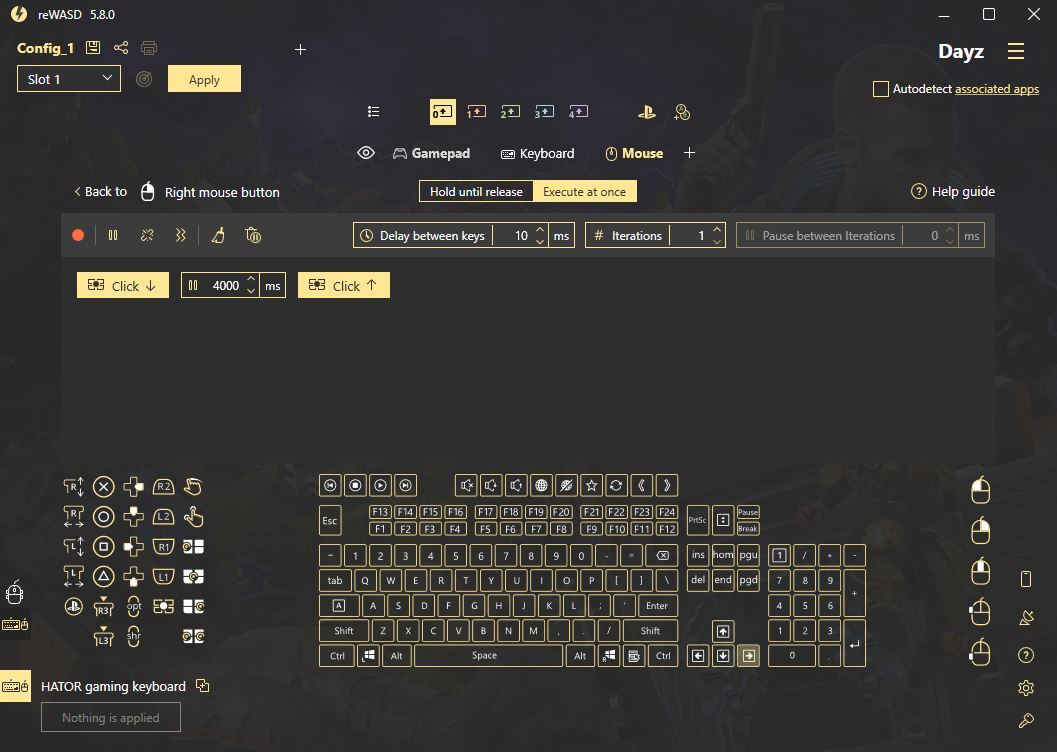The height and width of the screenshot is (752, 1057).
Task: Open the hamburger menu beside Dayz
Action: click(1016, 51)
